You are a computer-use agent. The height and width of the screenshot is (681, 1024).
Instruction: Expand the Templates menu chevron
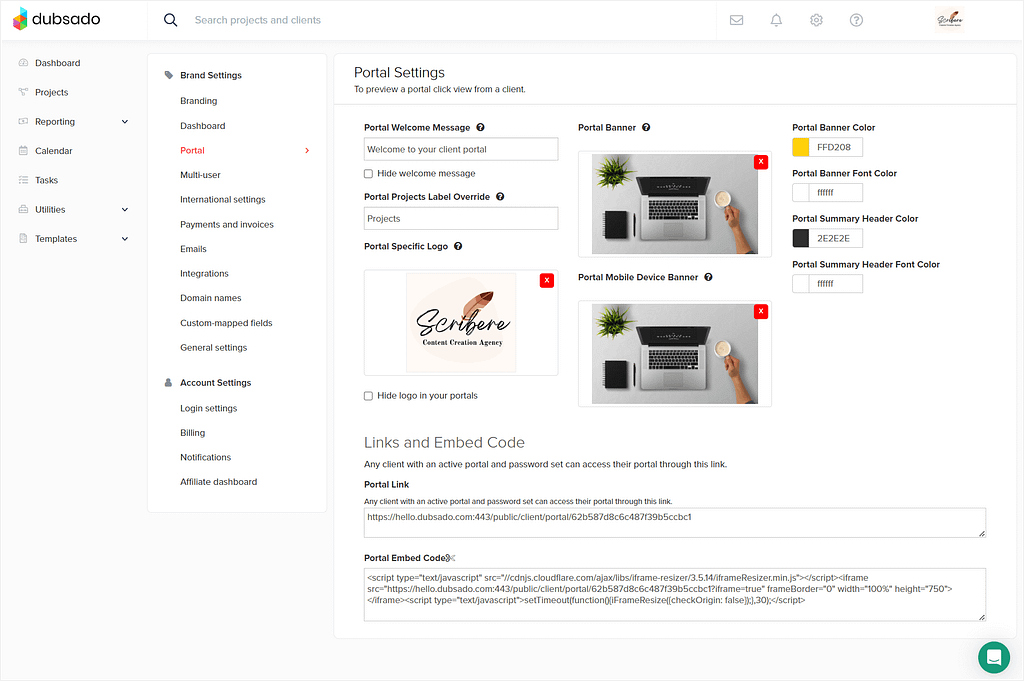tap(125, 239)
